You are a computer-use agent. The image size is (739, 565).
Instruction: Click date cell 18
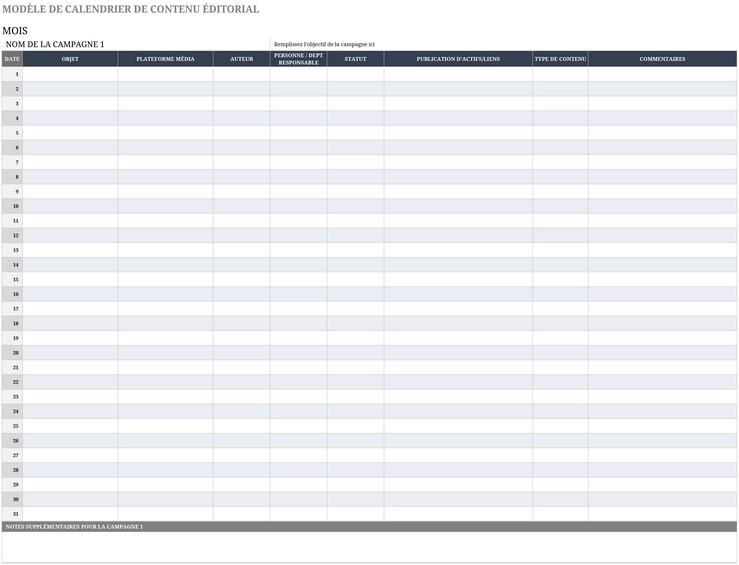pos(12,323)
